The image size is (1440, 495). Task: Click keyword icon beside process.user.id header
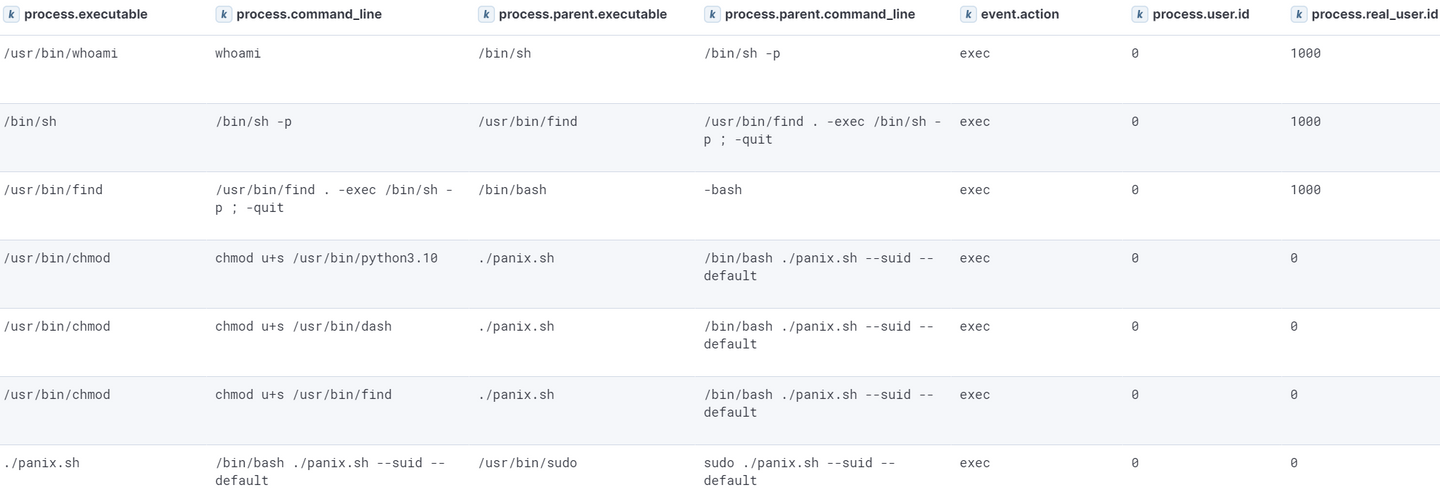click(x=1140, y=15)
